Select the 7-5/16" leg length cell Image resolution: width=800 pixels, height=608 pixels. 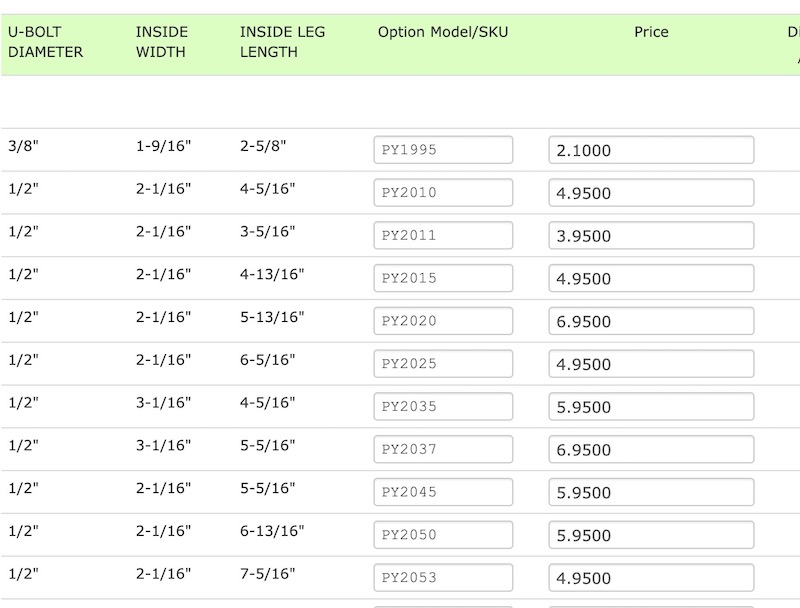(x=267, y=574)
